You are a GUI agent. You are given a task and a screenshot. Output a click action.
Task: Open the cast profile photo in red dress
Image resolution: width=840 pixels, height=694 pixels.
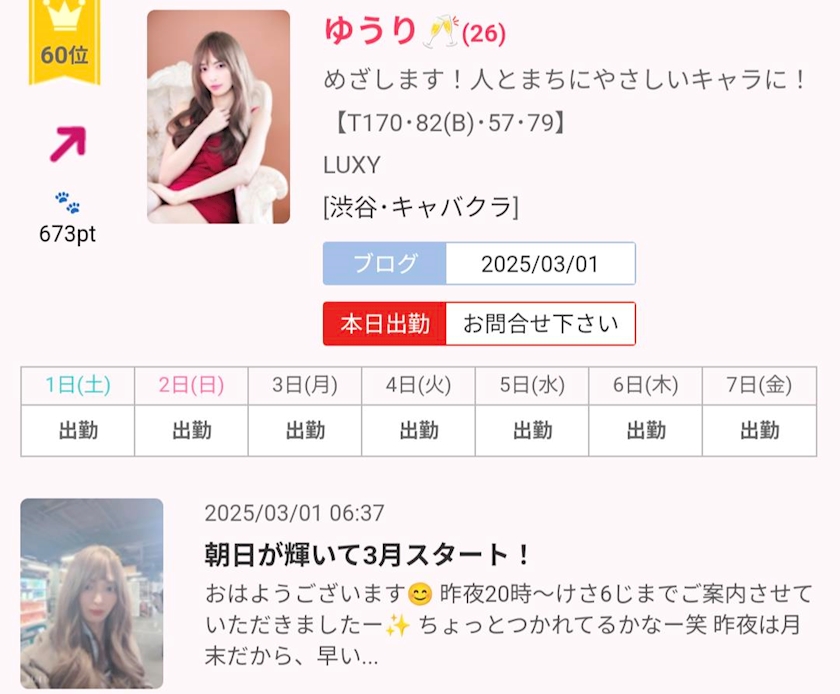click(219, 117)
